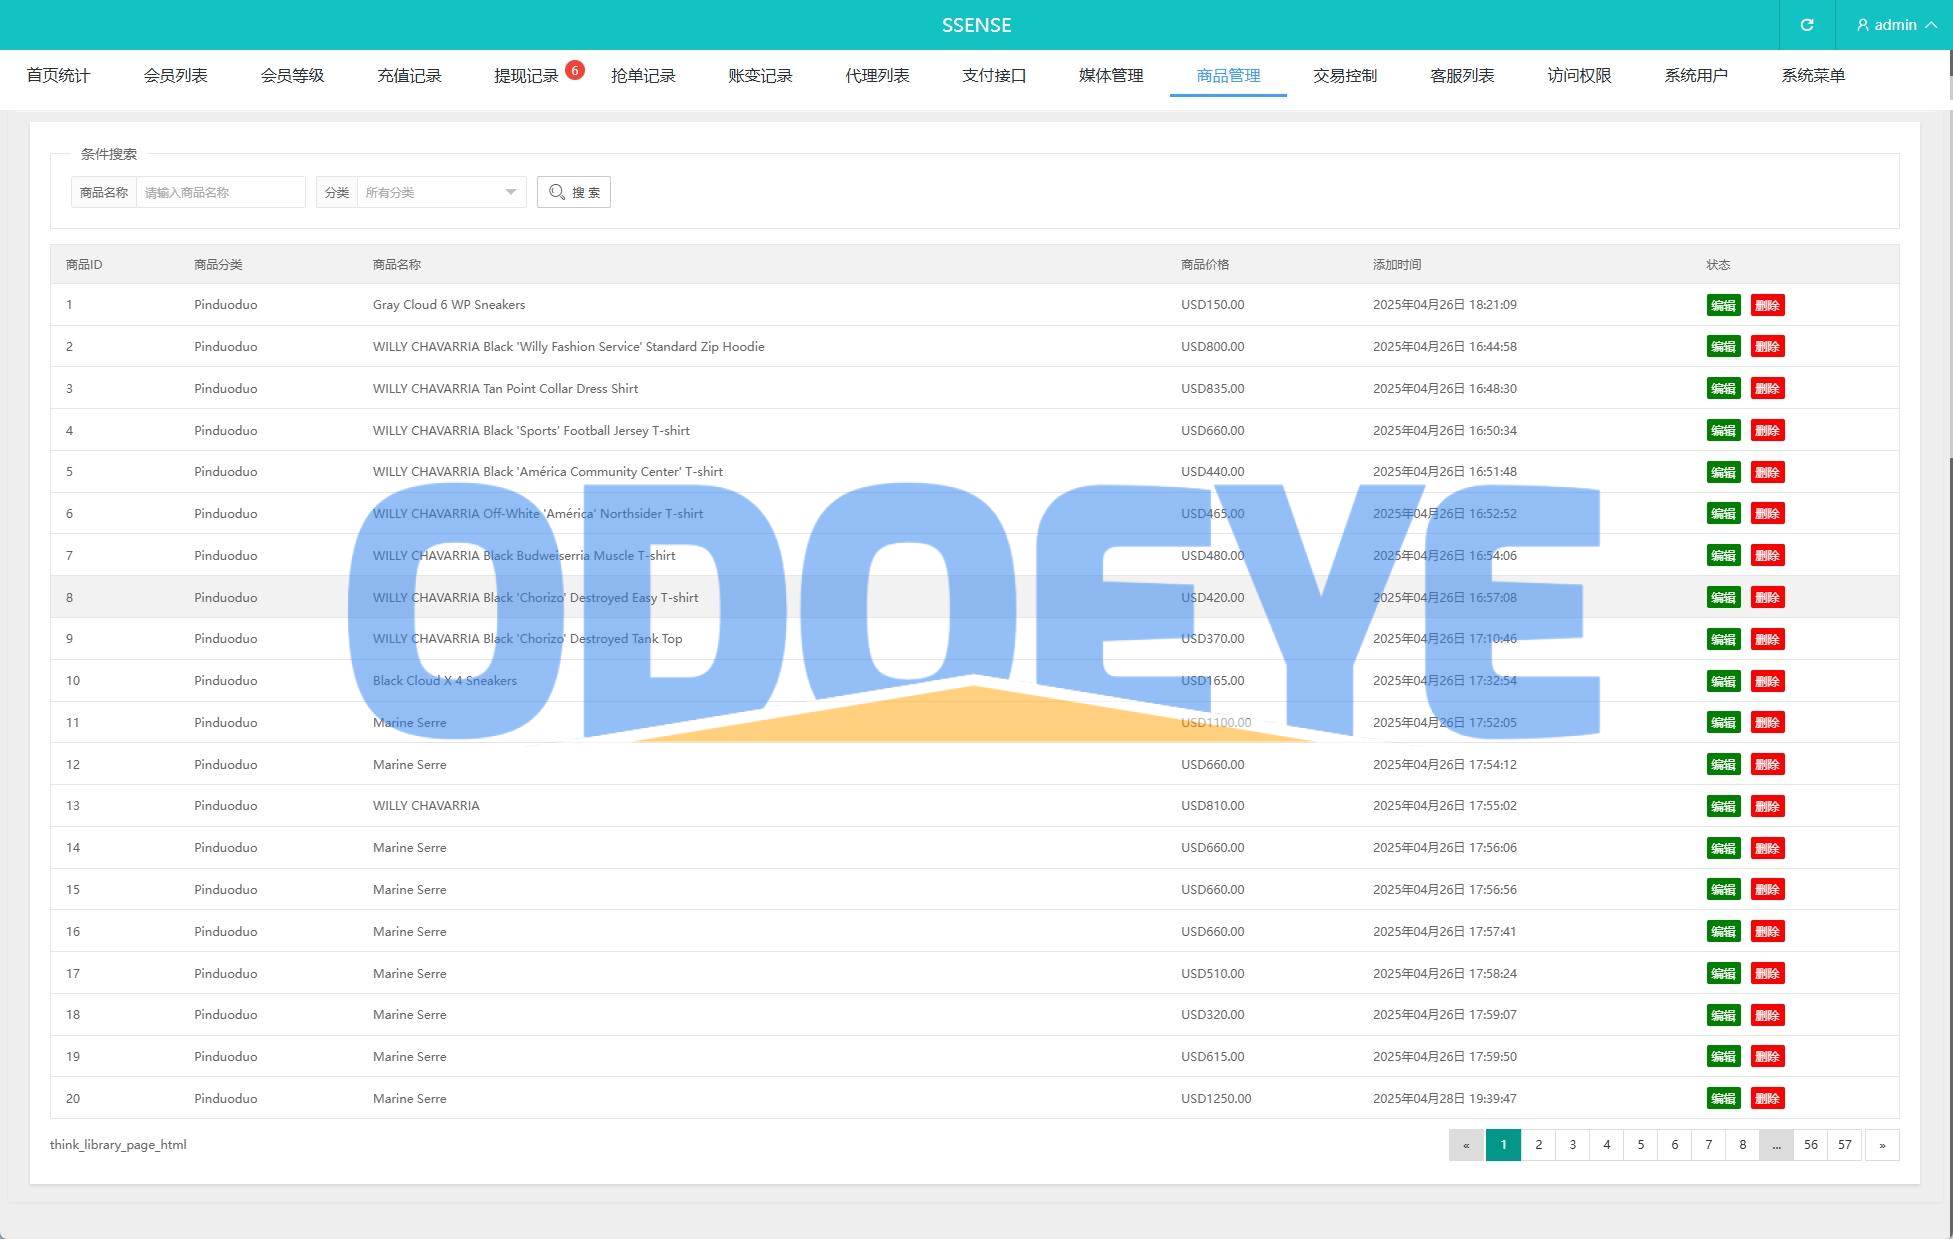Image resolution: width=1953 pixels, height=1239 pixels.
Task: Expand the category dropdown showing 所有分类
Action: point(440,192)
